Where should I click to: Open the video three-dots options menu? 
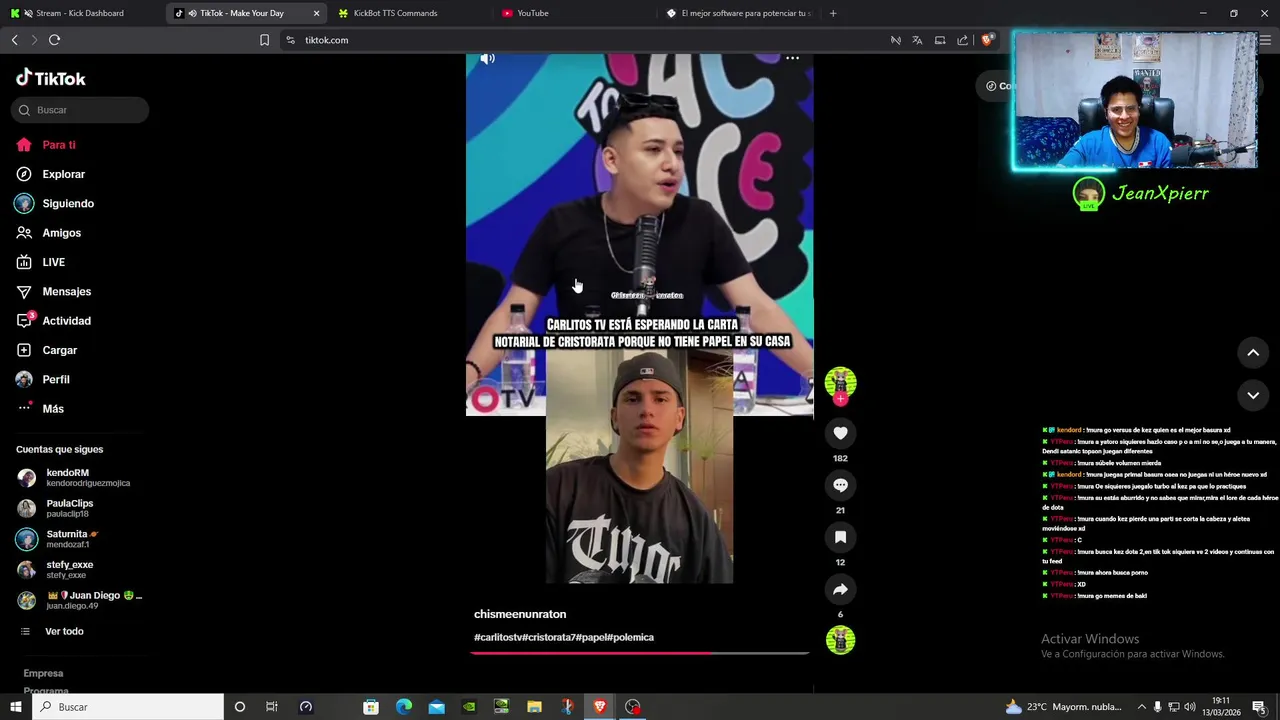[792, 58]
